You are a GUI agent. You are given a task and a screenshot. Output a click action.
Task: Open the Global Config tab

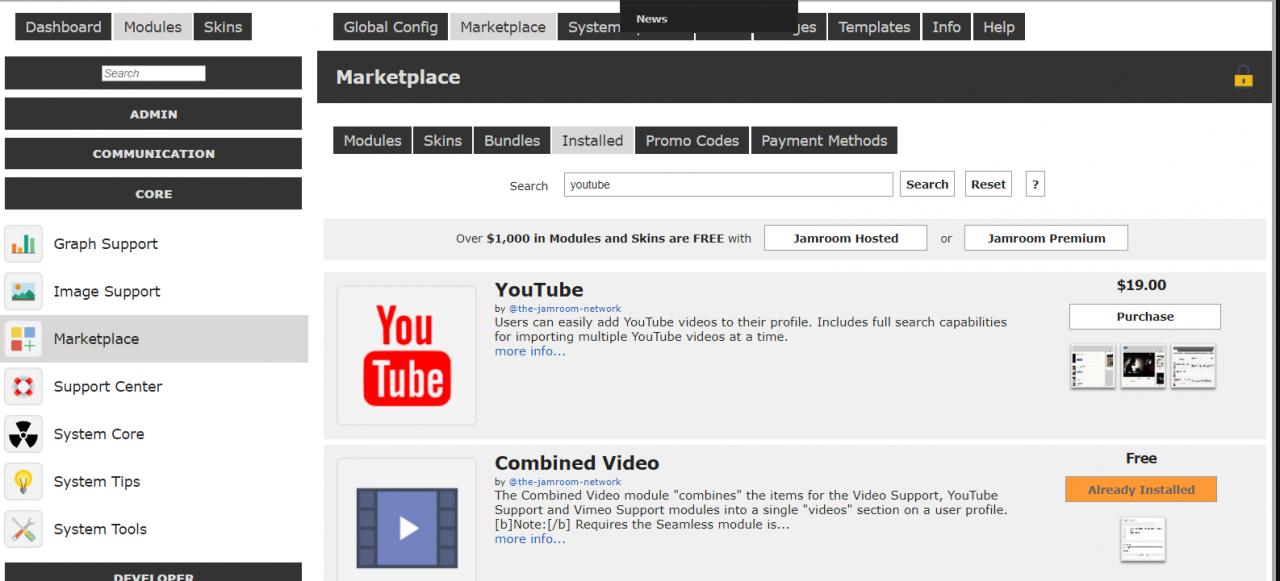(390, 27)
